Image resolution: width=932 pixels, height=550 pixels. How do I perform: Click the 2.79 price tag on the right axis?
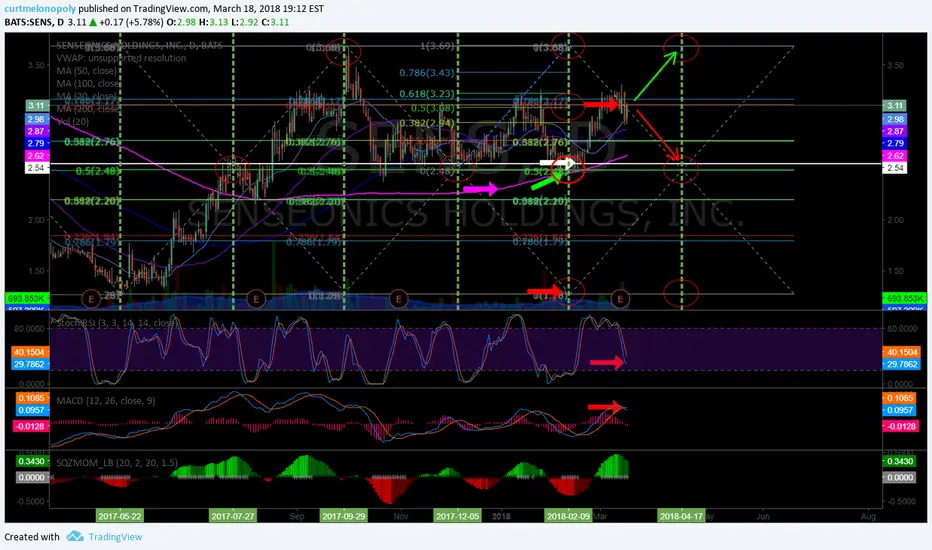[x=895, y=143]
